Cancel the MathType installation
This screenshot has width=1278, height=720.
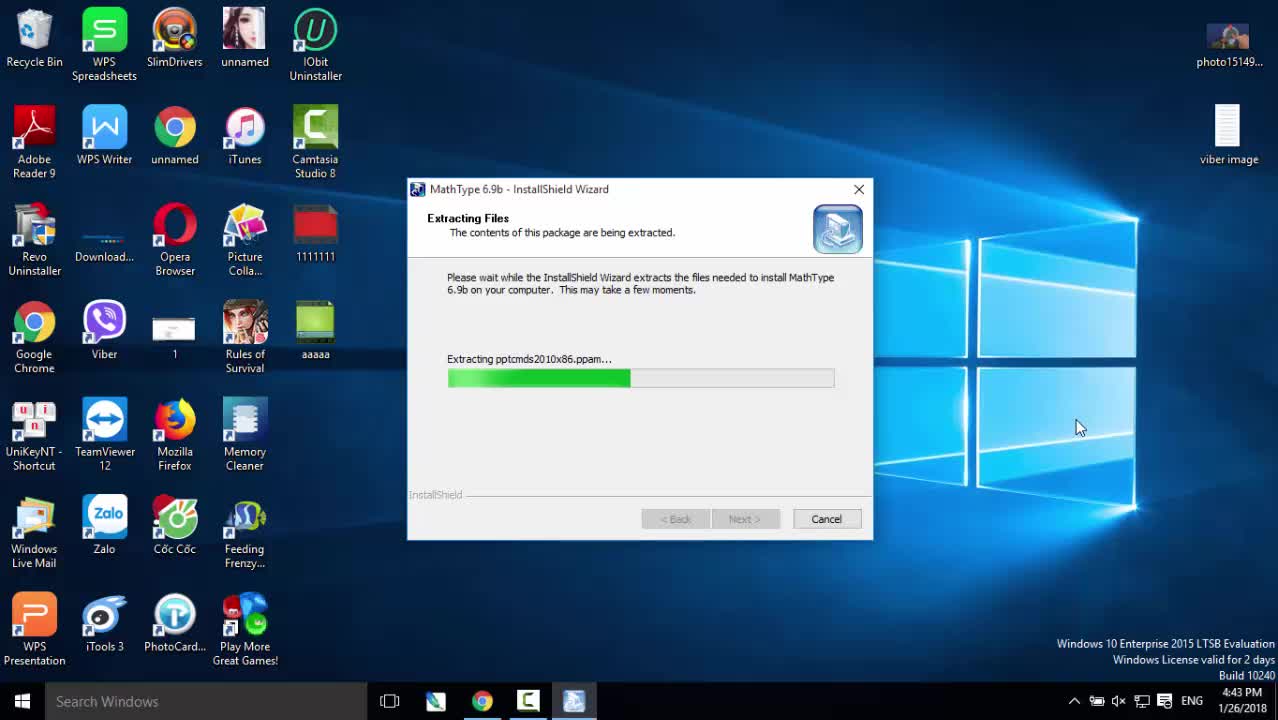tap(826, 519)
